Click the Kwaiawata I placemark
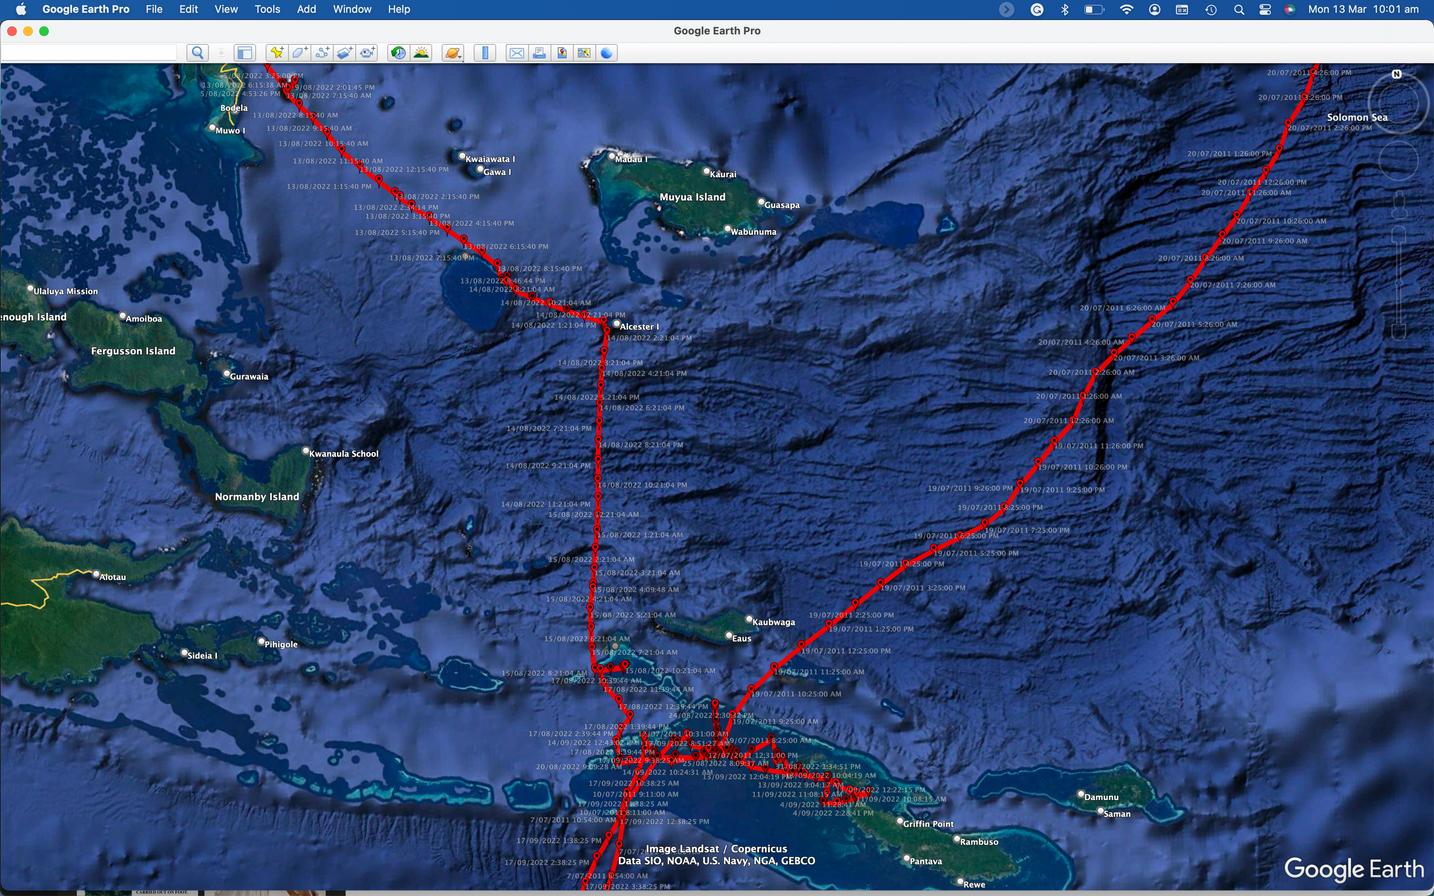This screenshot has height=896, width=1434. coord(488,158)
